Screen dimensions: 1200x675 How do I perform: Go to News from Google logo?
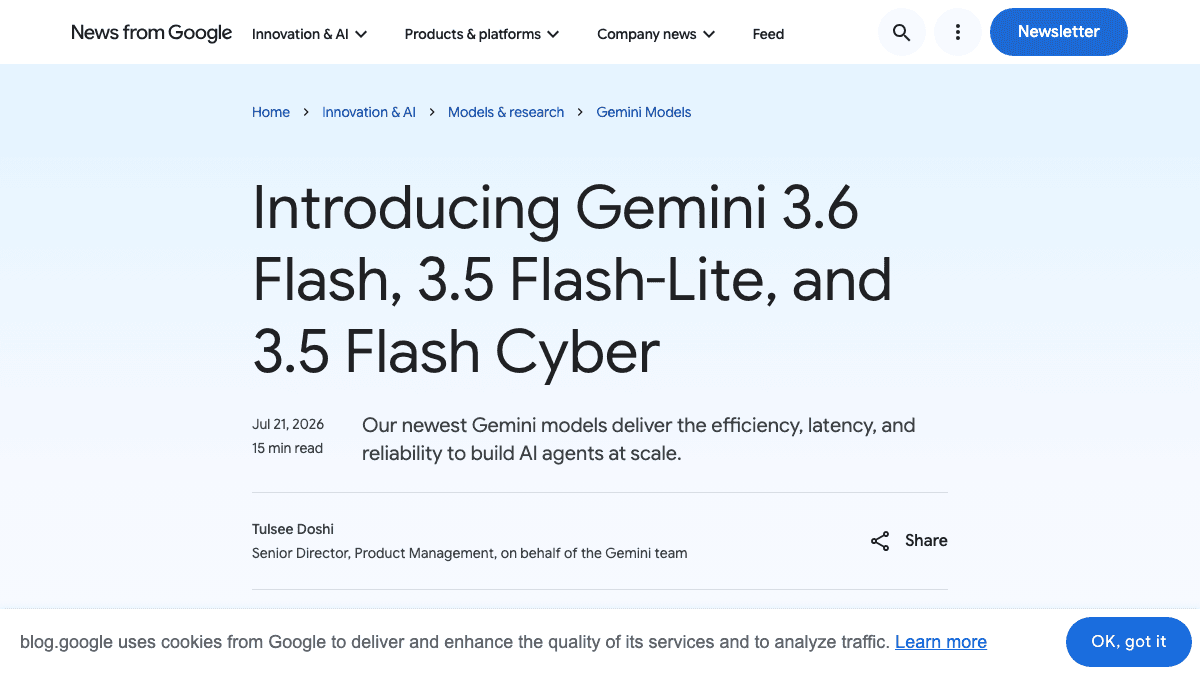tap(152, 33)
